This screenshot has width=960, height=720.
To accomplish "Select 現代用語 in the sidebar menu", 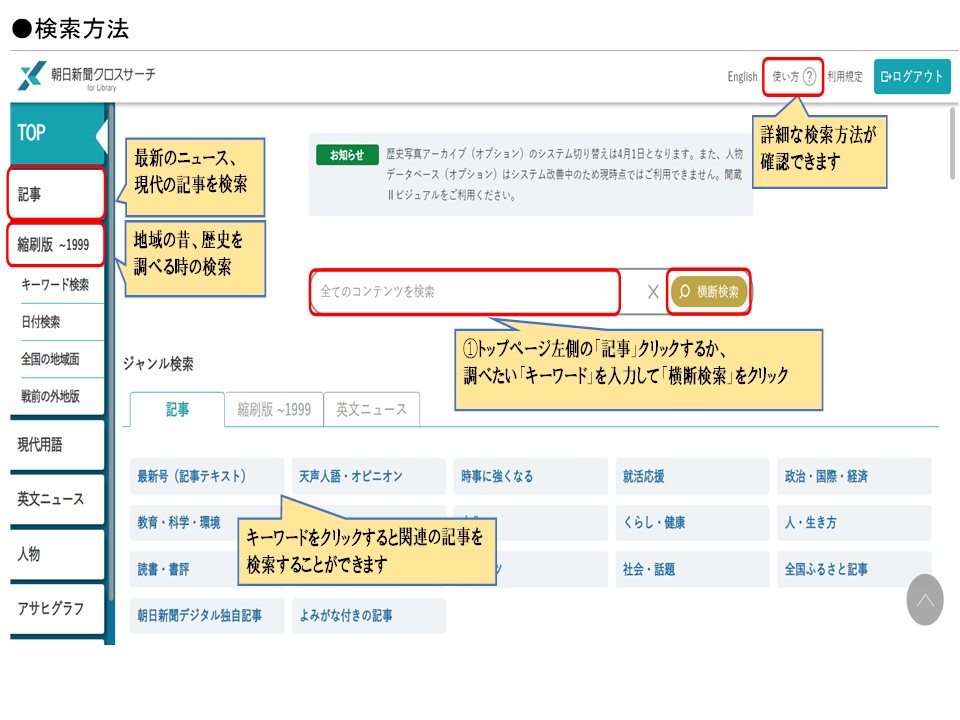I will tap(57, 444).
